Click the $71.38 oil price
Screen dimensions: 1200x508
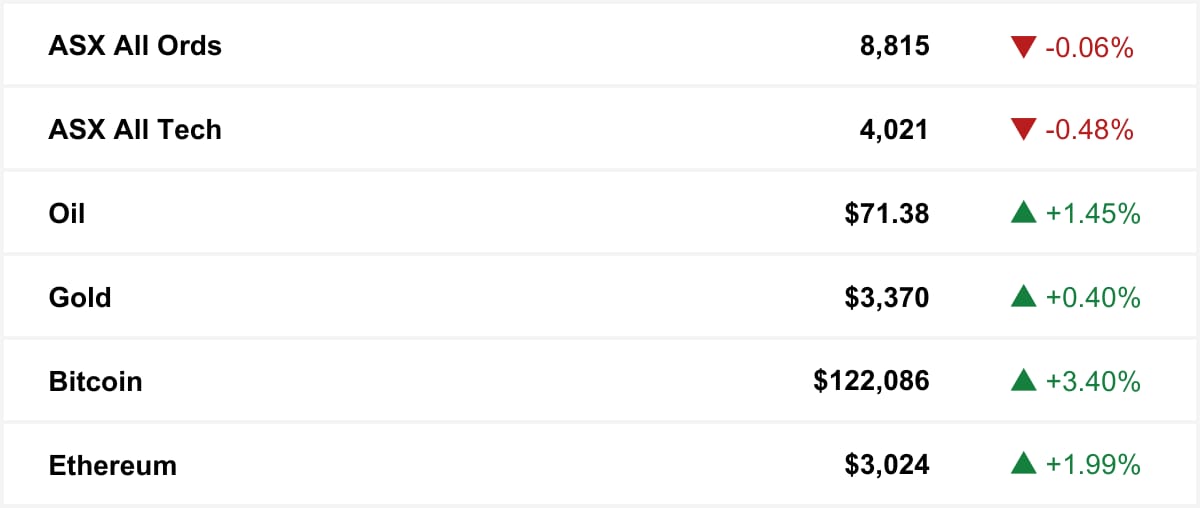click(x=887, y=214)
